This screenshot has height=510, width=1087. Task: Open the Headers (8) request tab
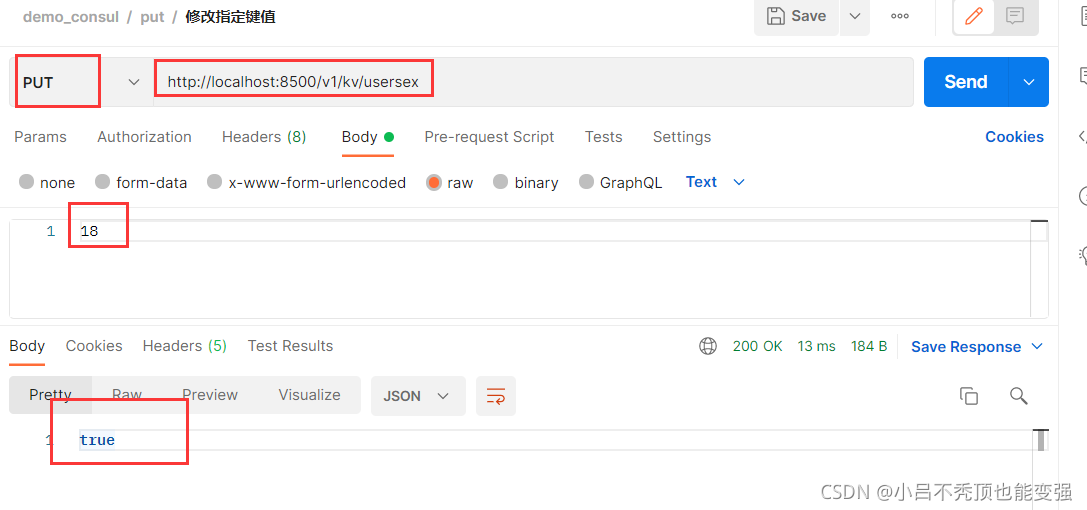pos(263,137)
